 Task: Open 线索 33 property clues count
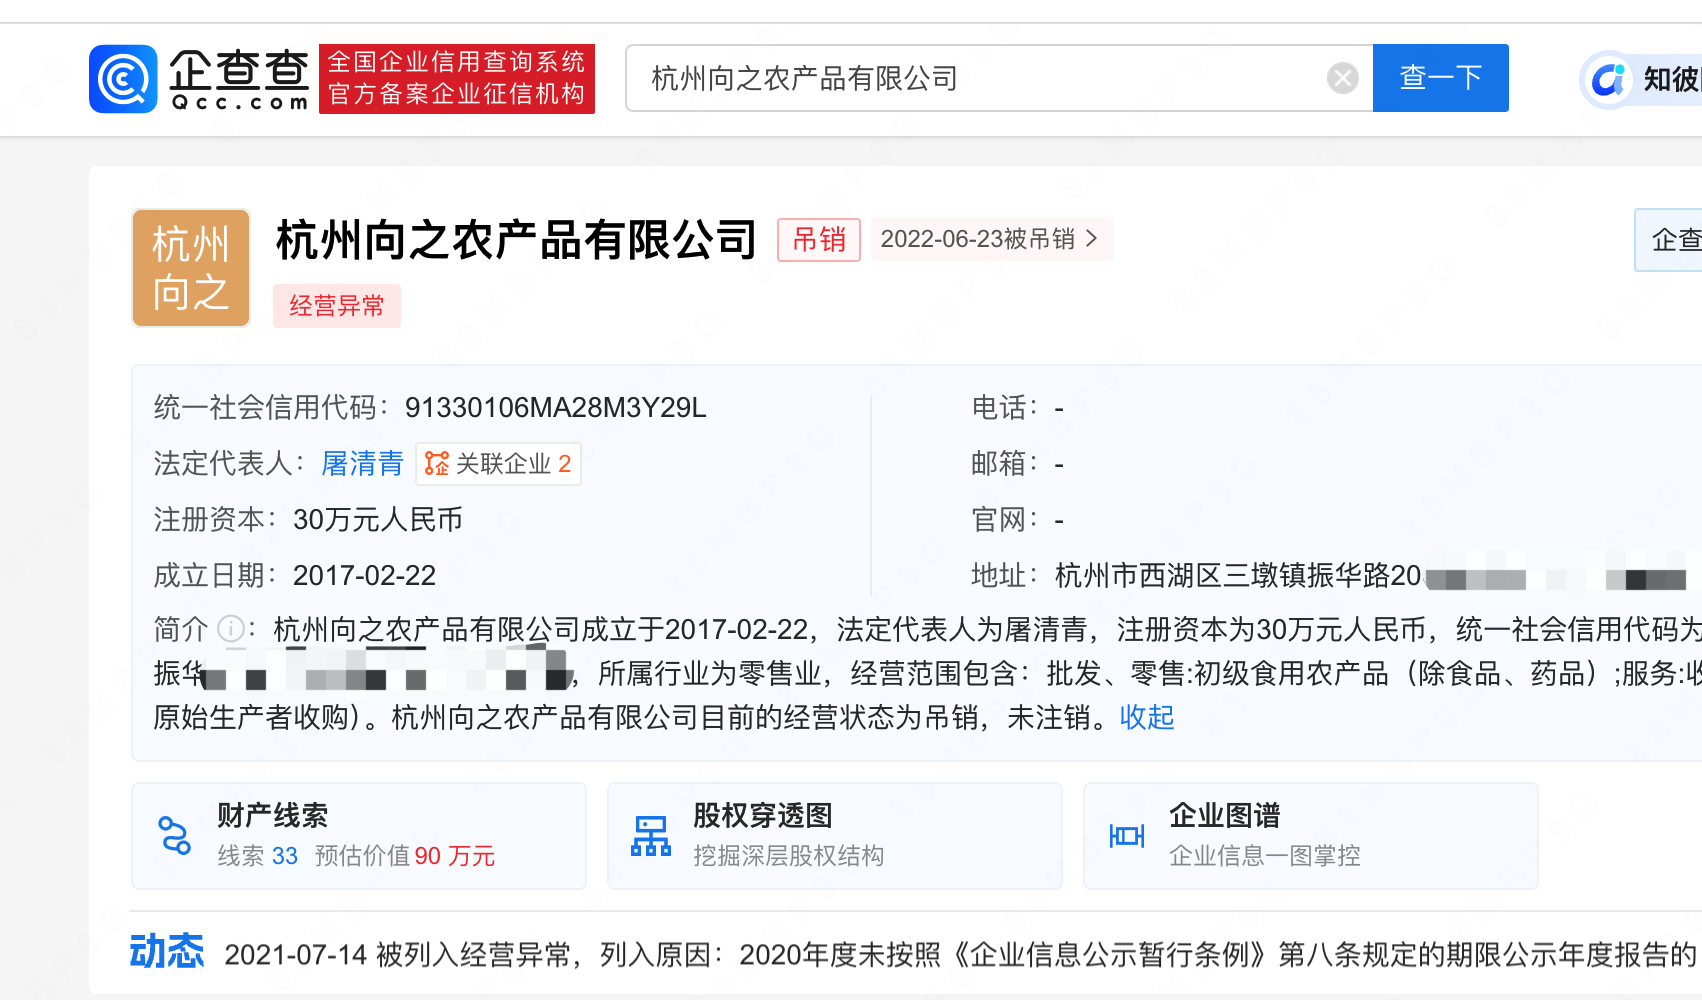point(258,856)
